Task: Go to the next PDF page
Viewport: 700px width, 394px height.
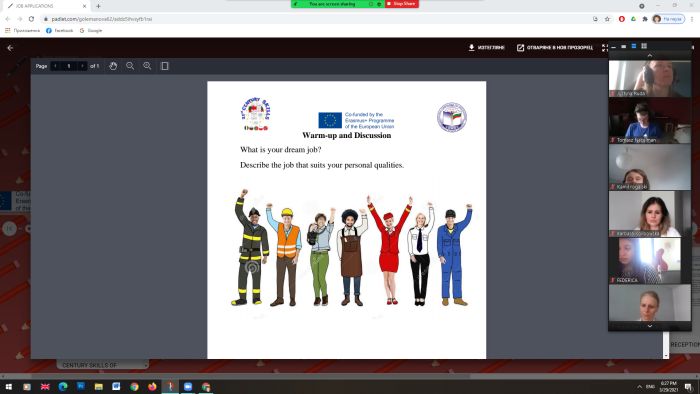Action: [x=82, y=66]
